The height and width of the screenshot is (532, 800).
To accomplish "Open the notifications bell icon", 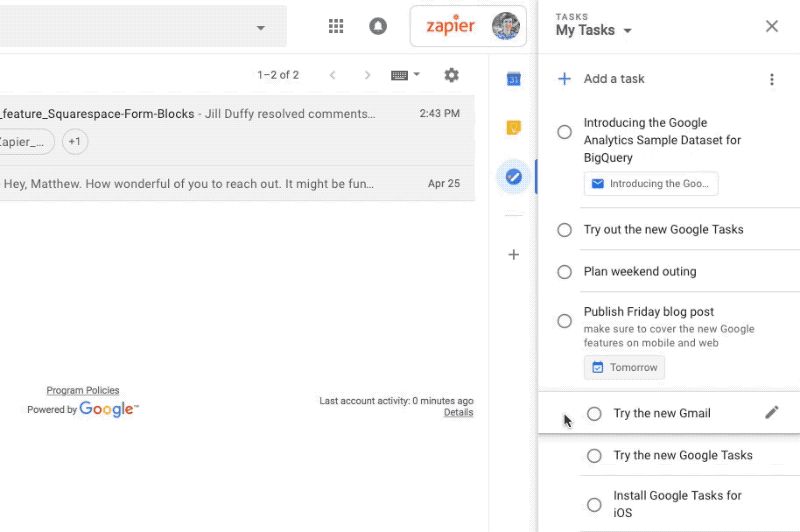I will pyautogui.click(x=378, y=26).
